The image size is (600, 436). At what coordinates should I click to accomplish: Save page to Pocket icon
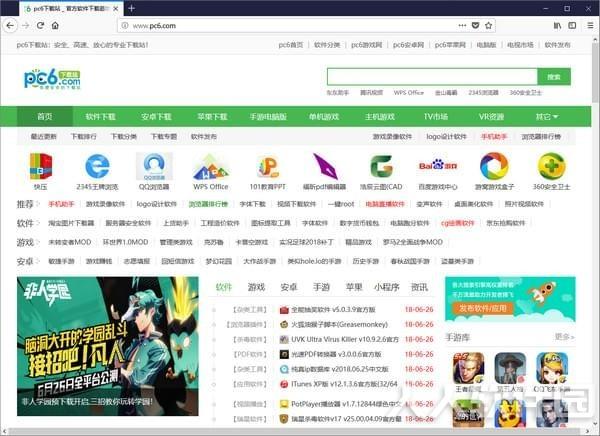coord(475,26)
